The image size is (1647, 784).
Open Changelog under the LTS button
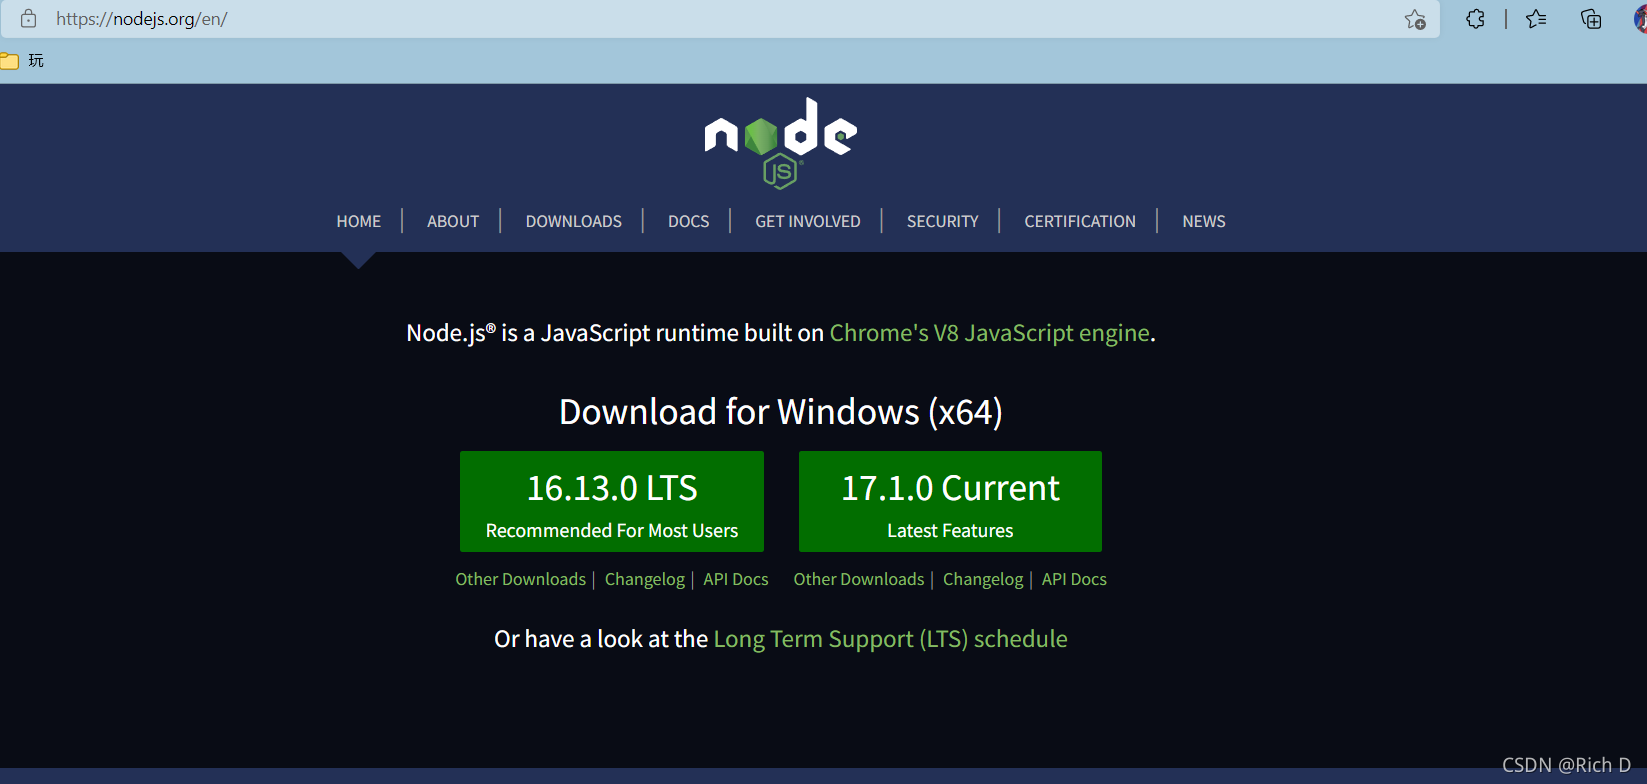click(x=645, y=579)
